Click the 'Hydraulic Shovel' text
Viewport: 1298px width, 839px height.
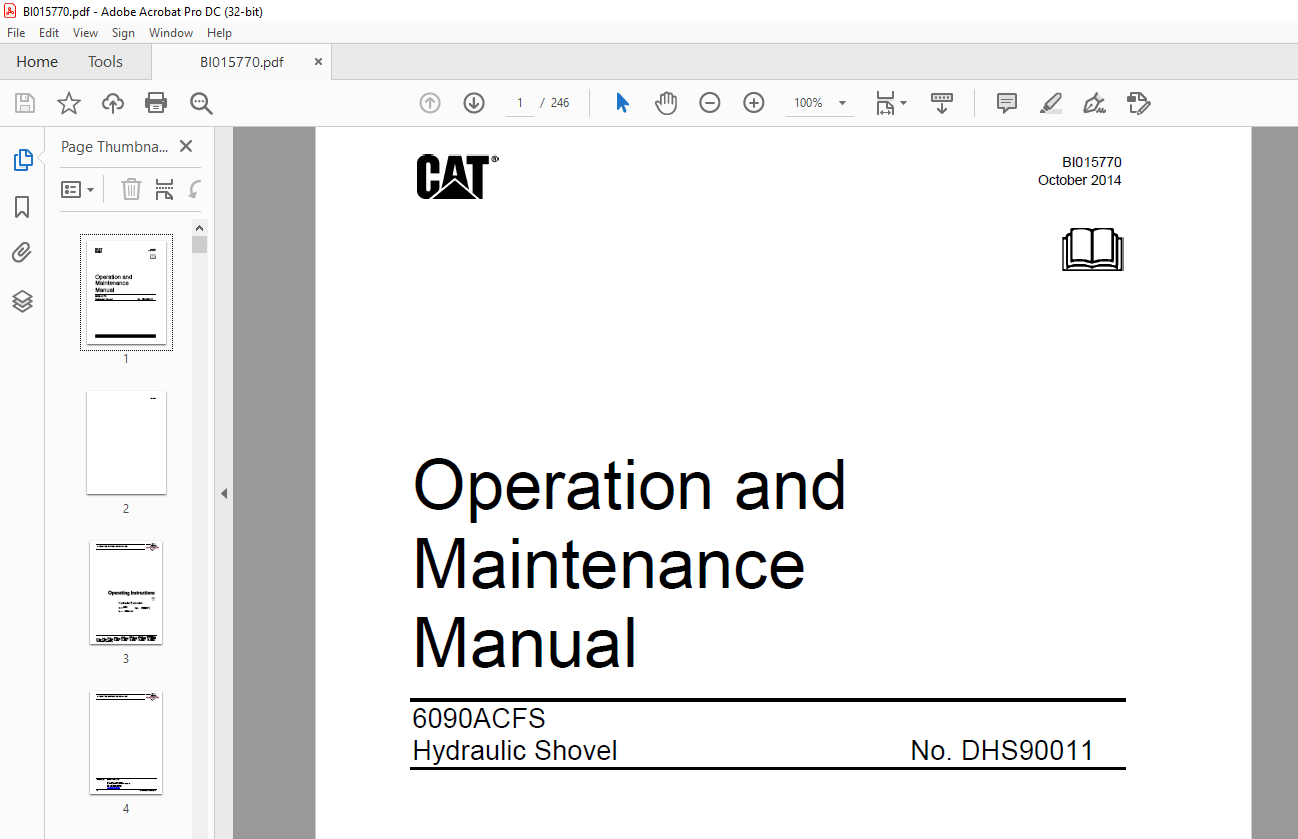click(515, 751)
